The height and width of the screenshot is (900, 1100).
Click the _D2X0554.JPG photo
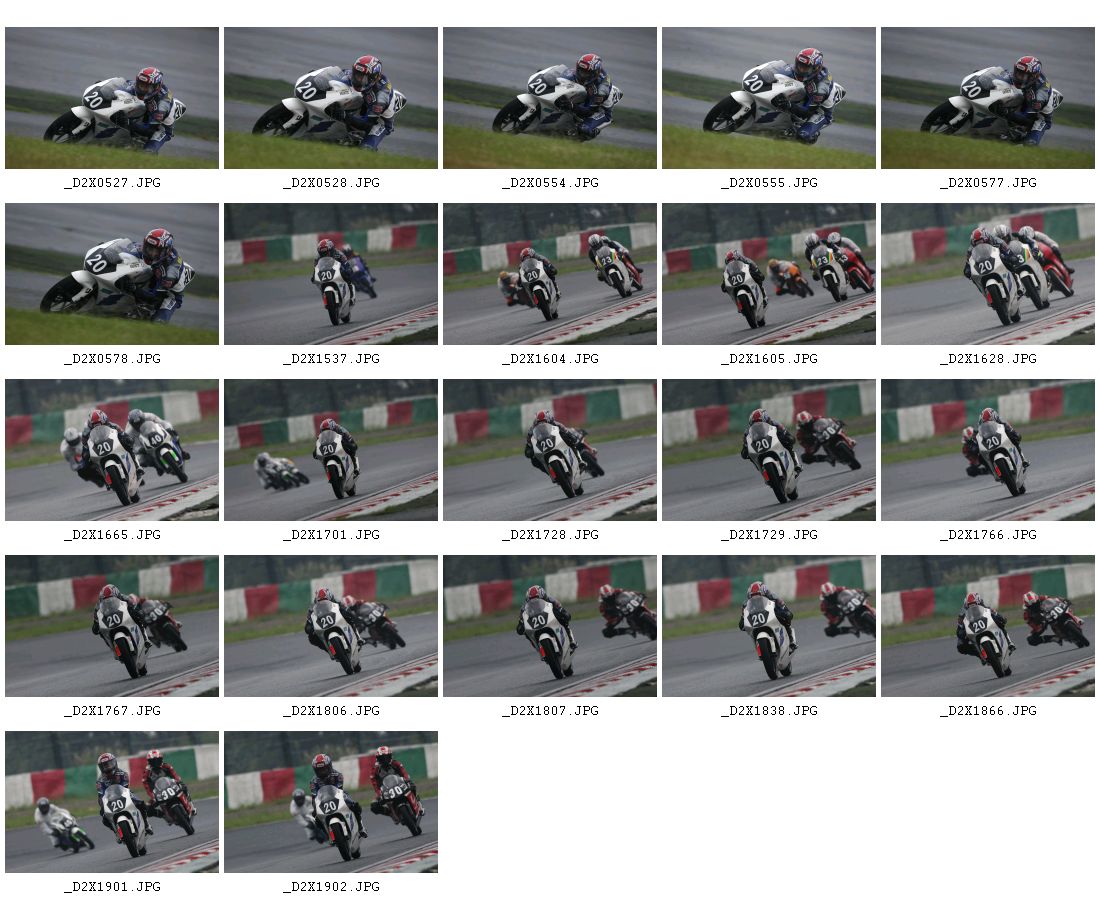pos(549,98)
